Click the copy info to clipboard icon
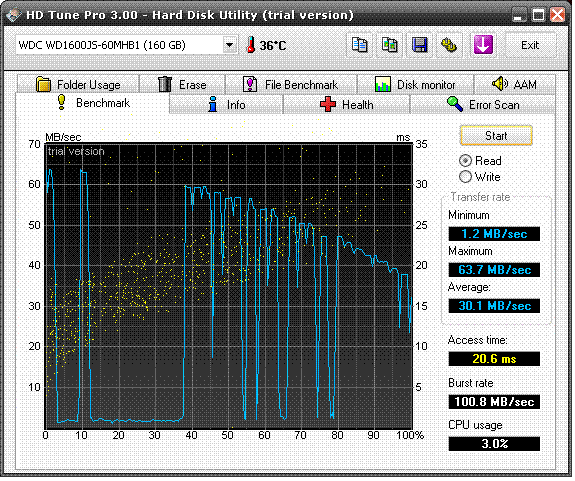 pos(360,45)
